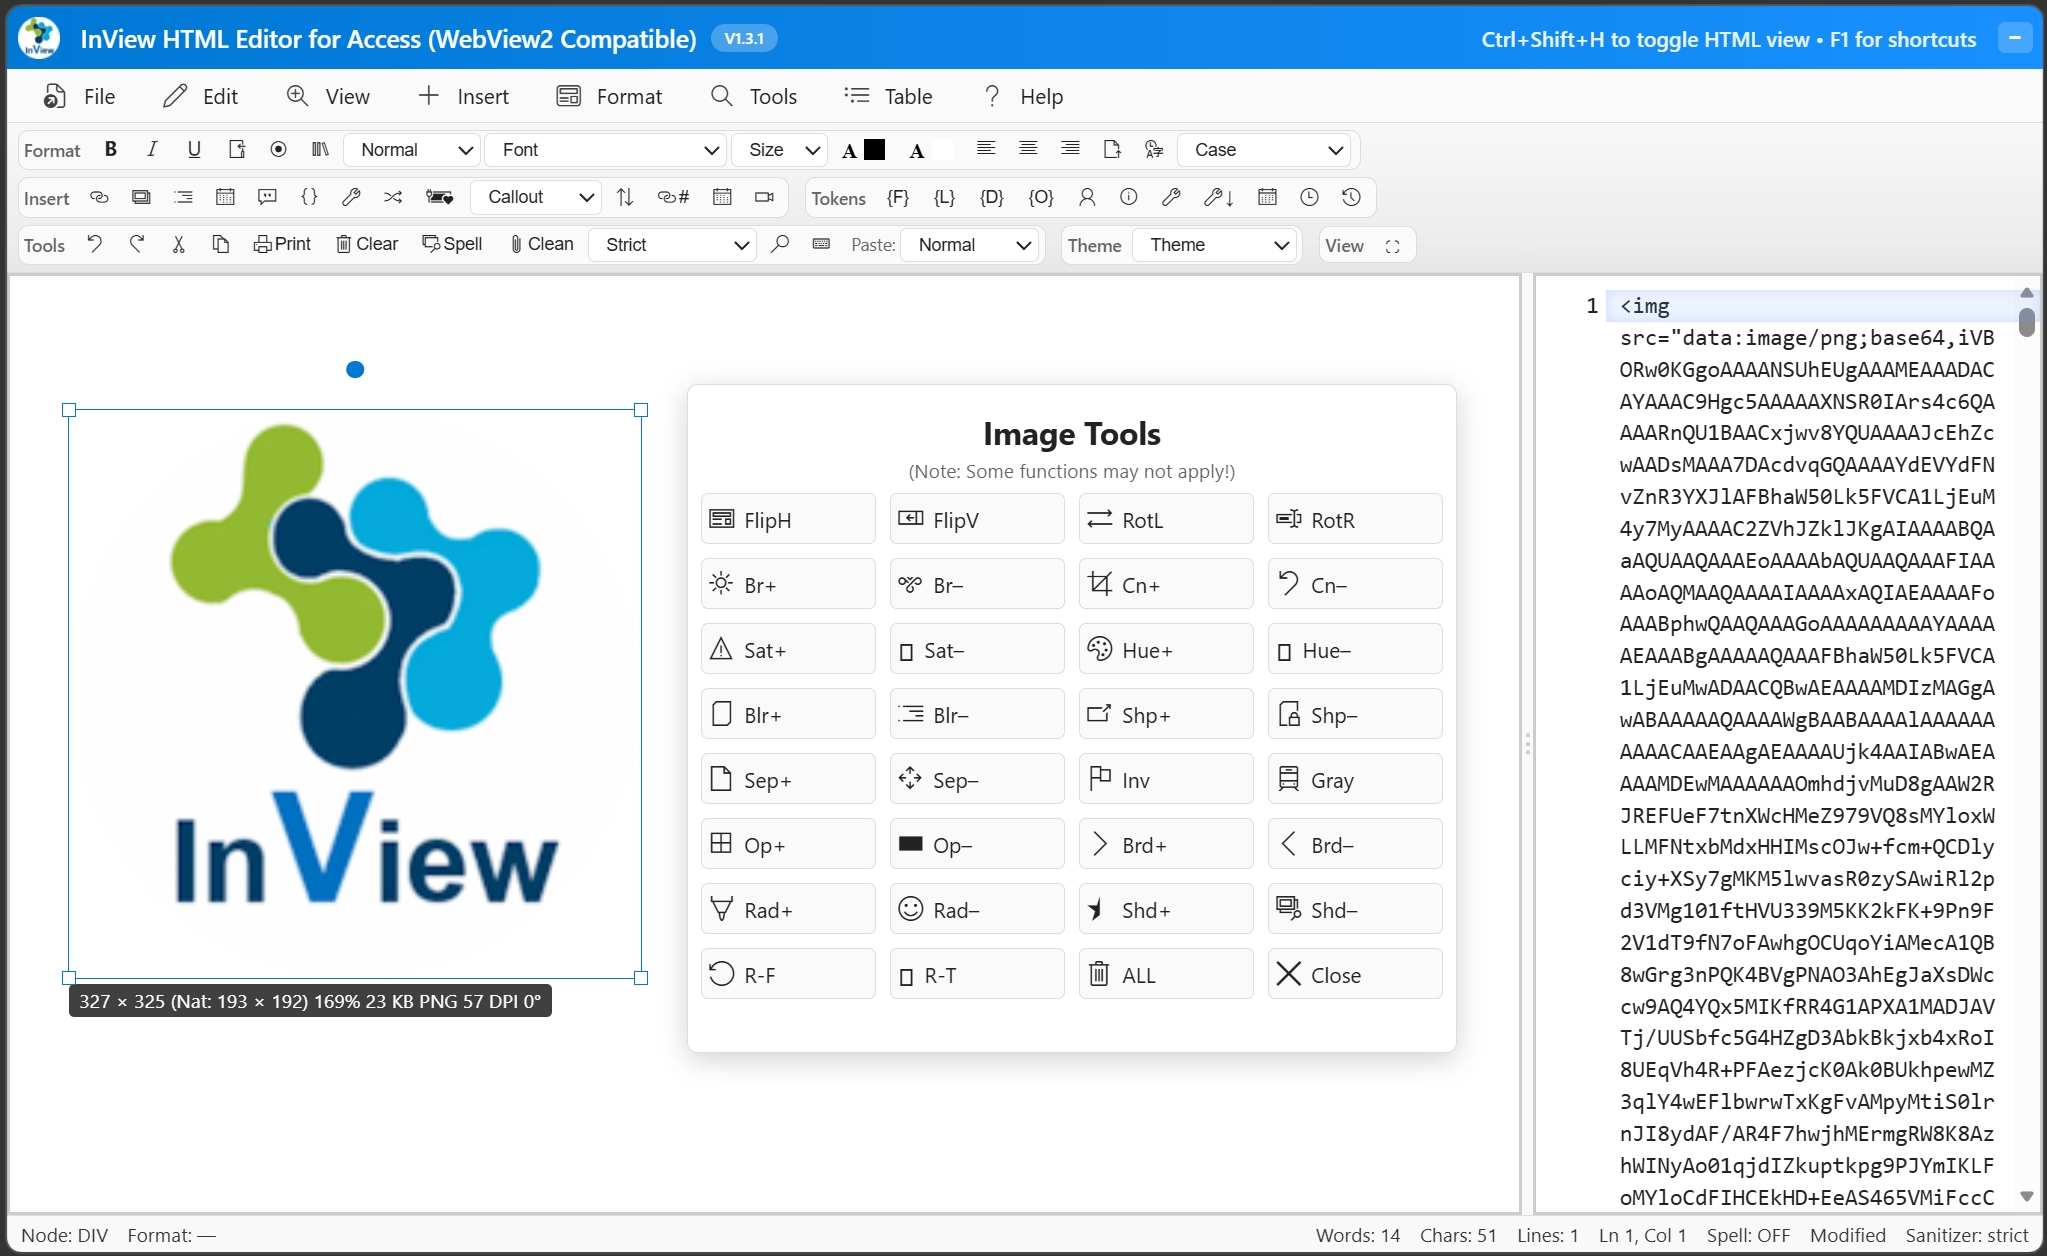Click the center align icon

1028,149
